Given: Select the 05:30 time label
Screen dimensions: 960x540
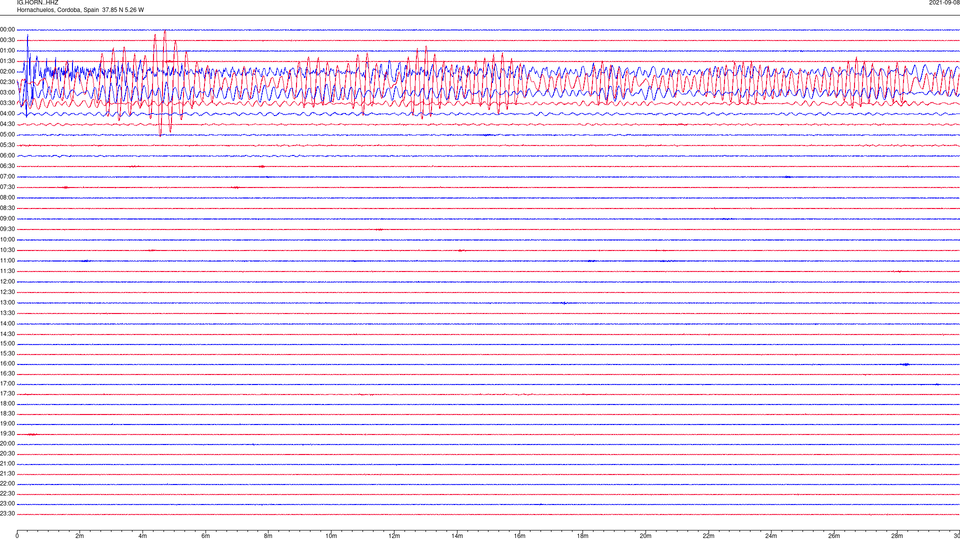Looking at the screenshot, I should tap(7, 145).
